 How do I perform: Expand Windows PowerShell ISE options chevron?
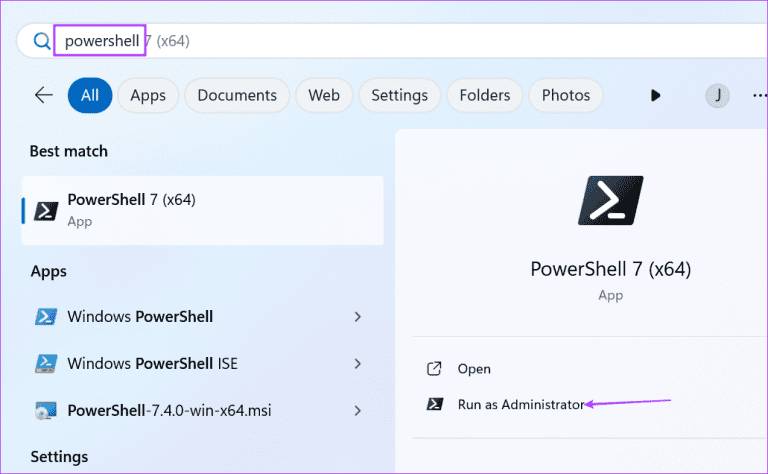point(357,363)
